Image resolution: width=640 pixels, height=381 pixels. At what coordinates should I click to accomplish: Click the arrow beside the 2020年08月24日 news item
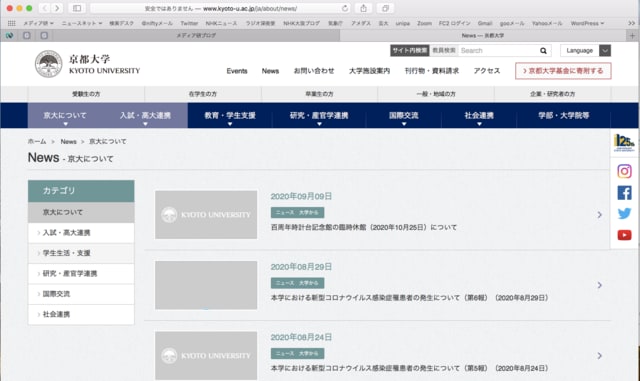600,356
